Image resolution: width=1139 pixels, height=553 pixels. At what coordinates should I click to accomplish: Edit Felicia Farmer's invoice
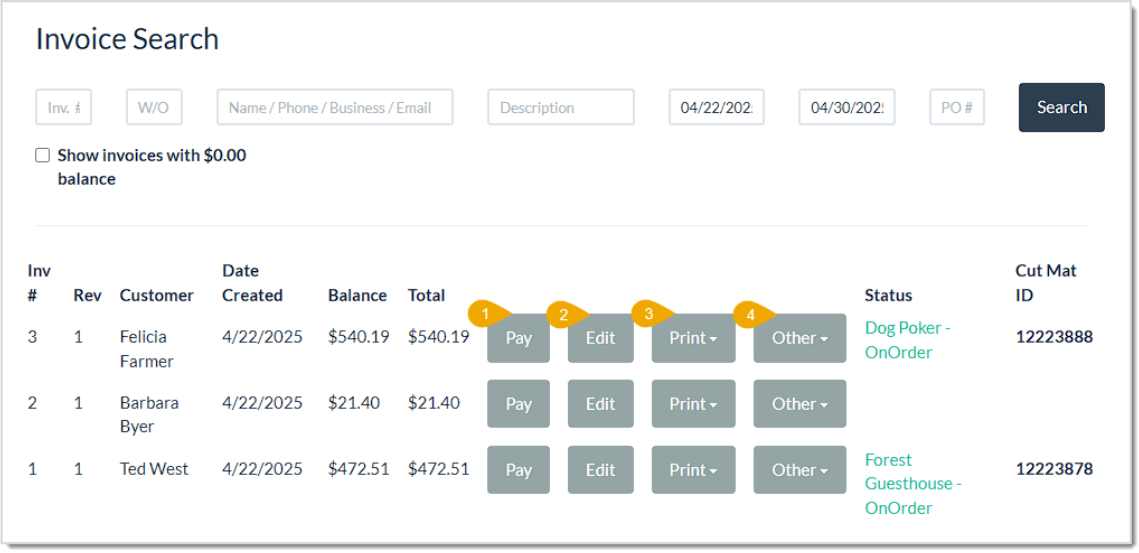(601, 338)
